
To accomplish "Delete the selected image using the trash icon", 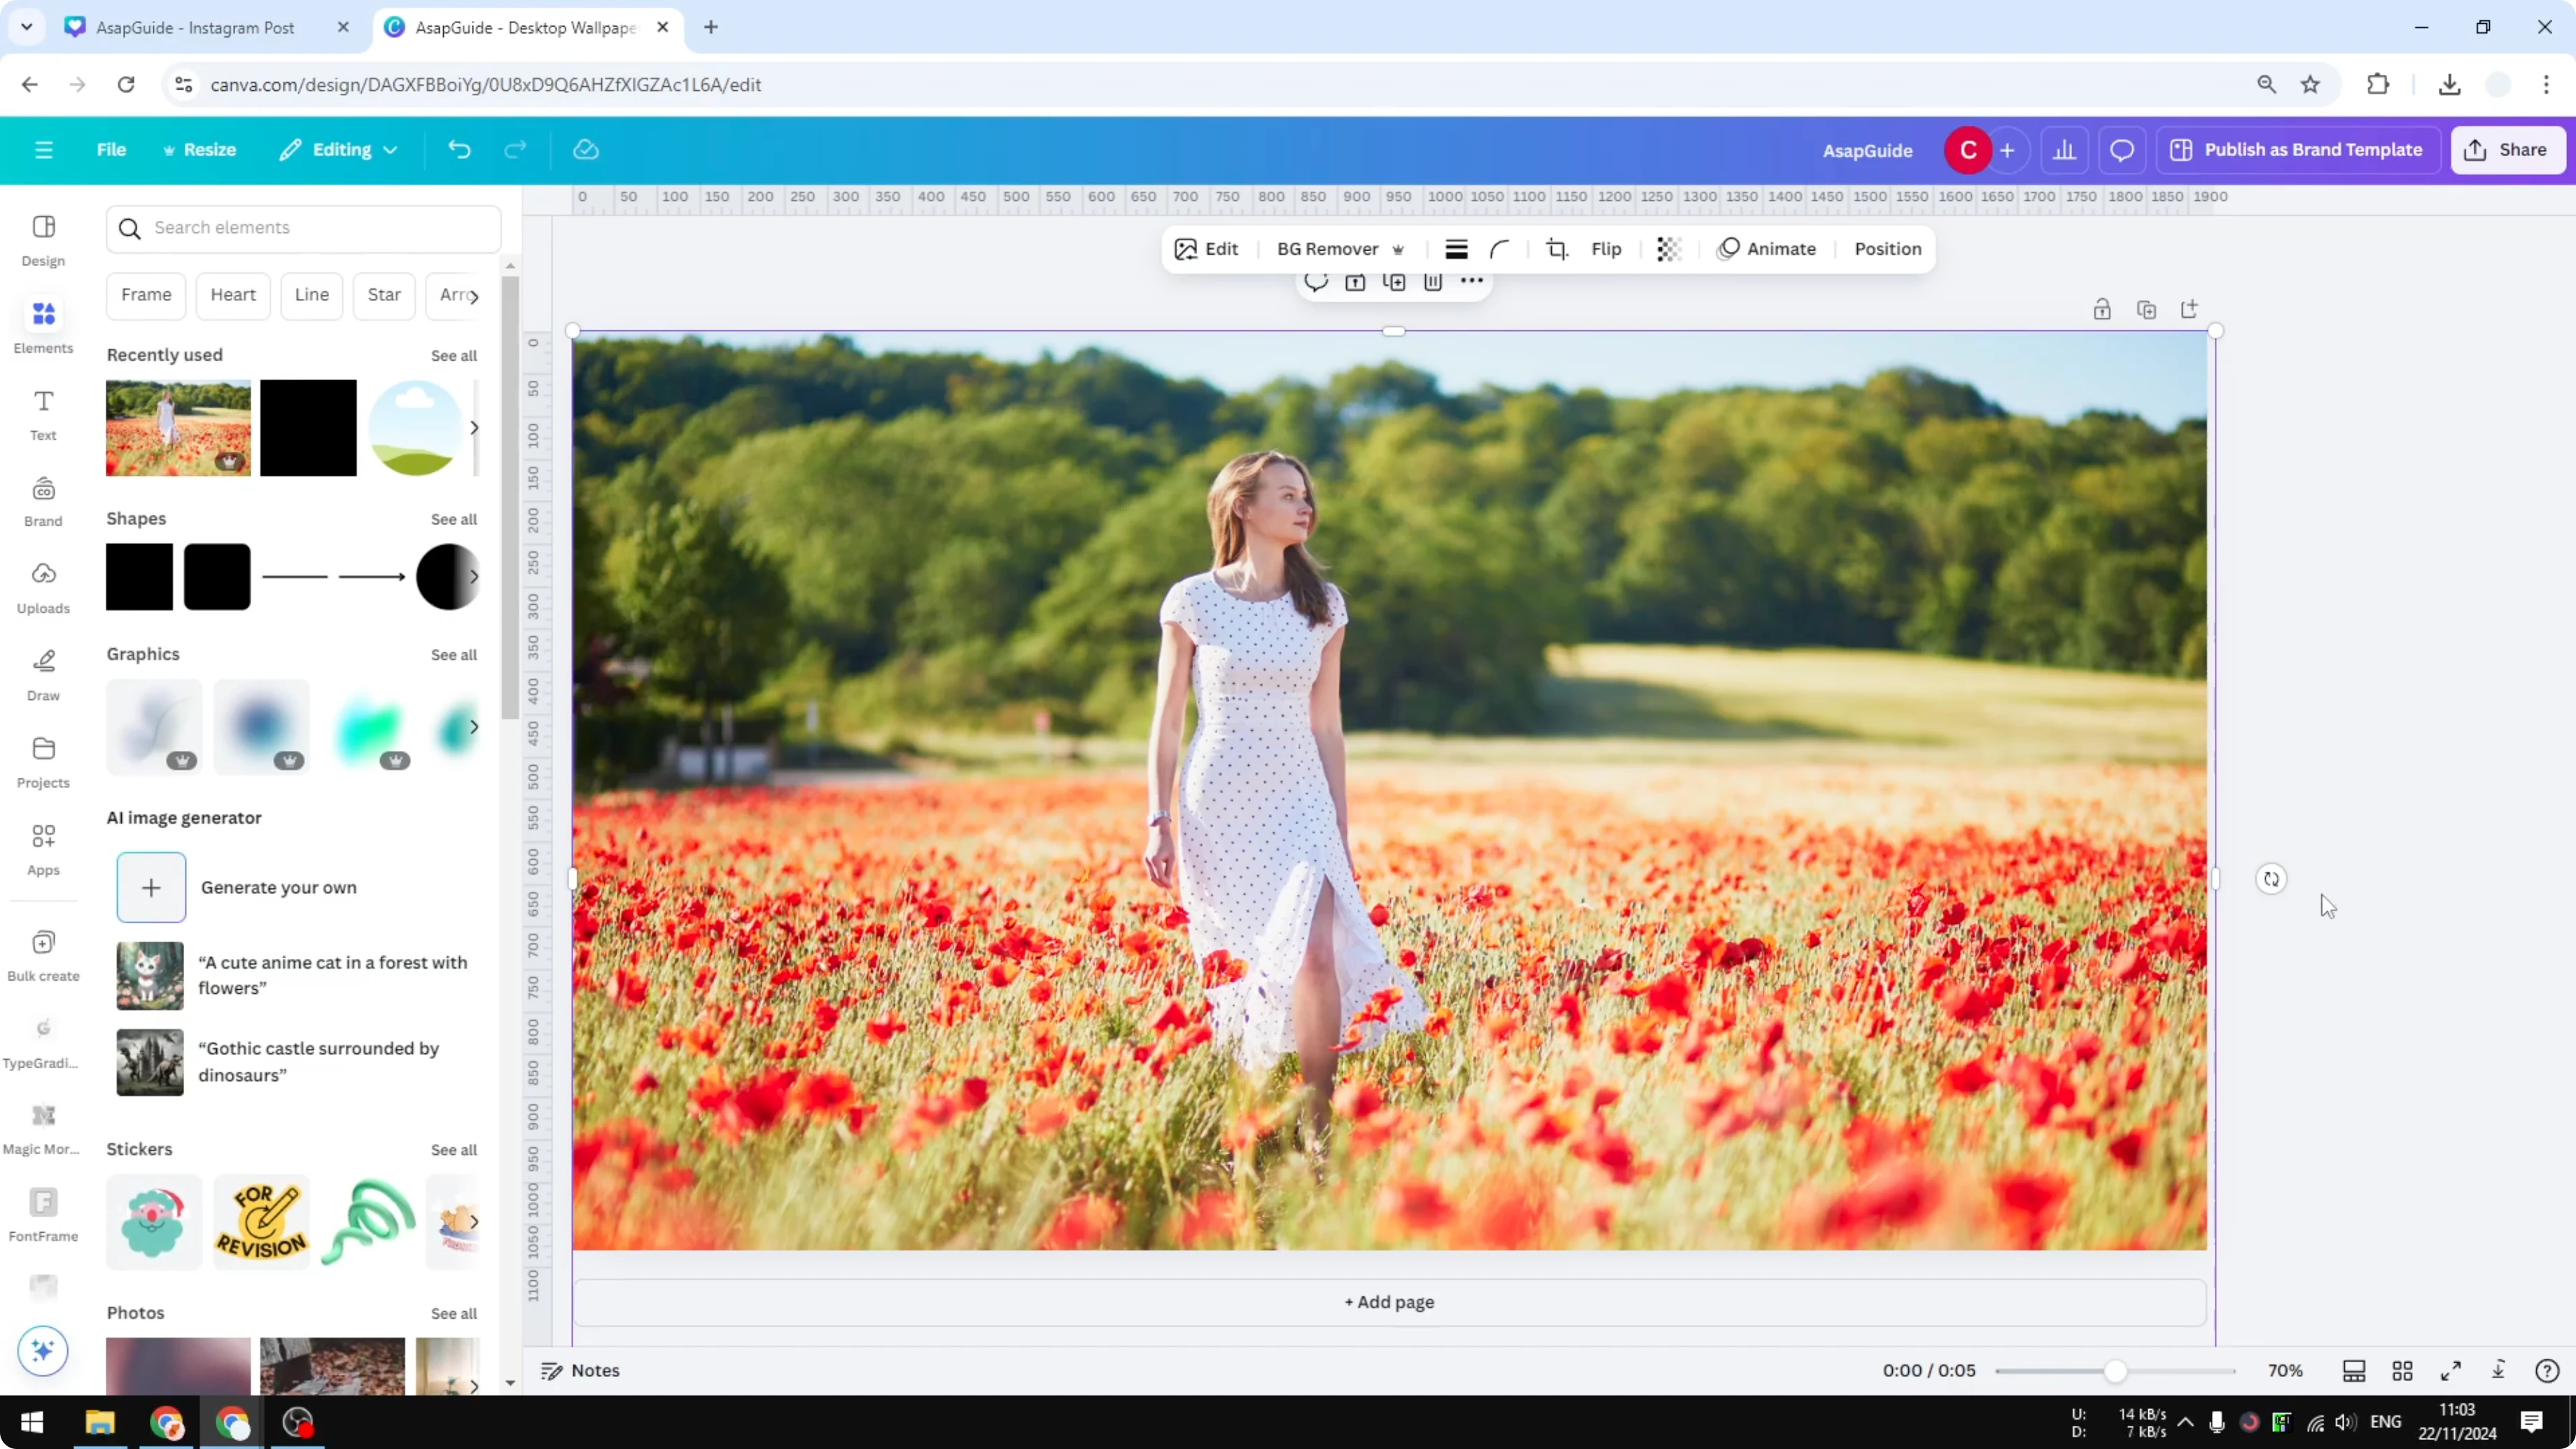I will [1432, 283].
